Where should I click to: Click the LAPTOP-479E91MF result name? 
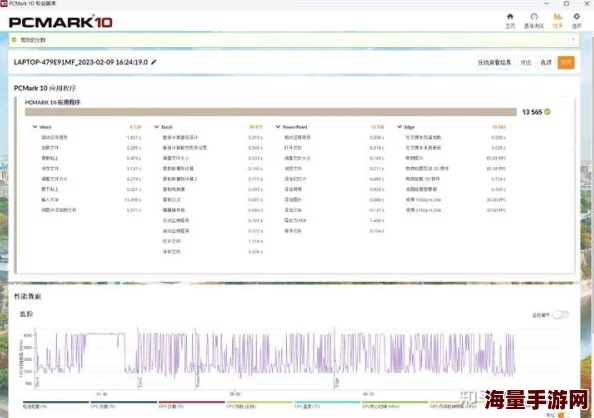click(x=81, y=62)
